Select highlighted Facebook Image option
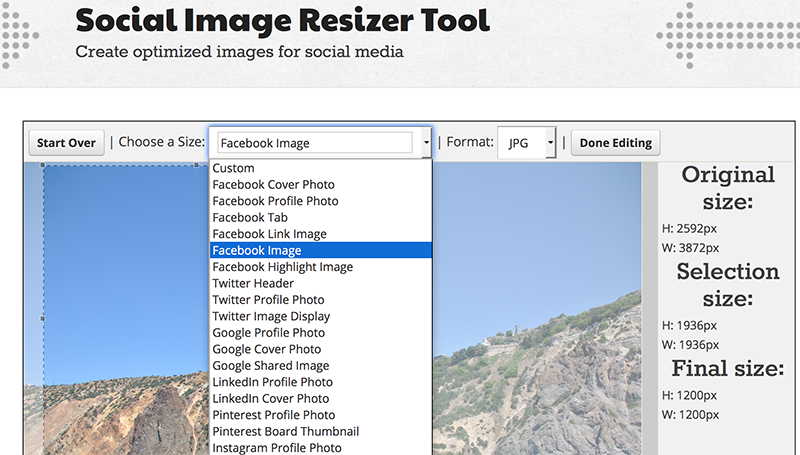The height and width of the screenshot is (455, 800). (320, 250)
